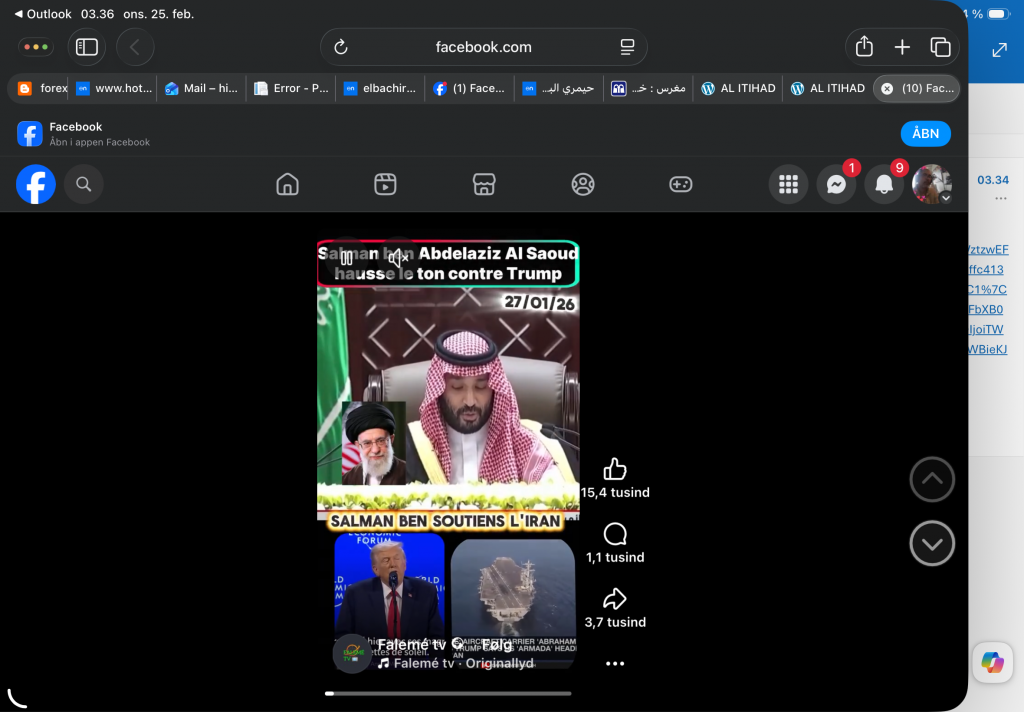Open Messenger chat icon
The image size is (1024, 712).
click(x=836, y=184)
